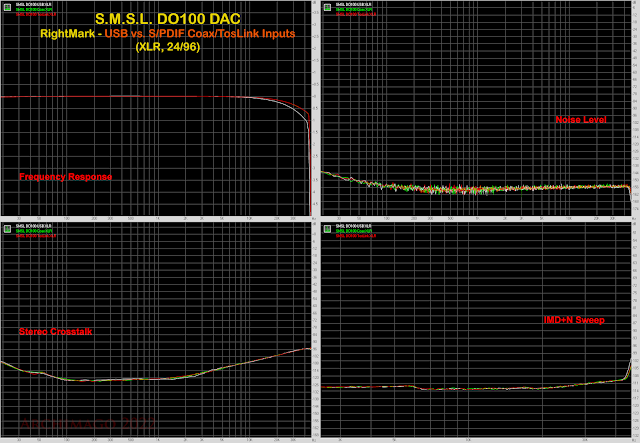Click the 'Stereo Crosstalk' label
This screenshot has height=443, width=640.
pos(56,332)
